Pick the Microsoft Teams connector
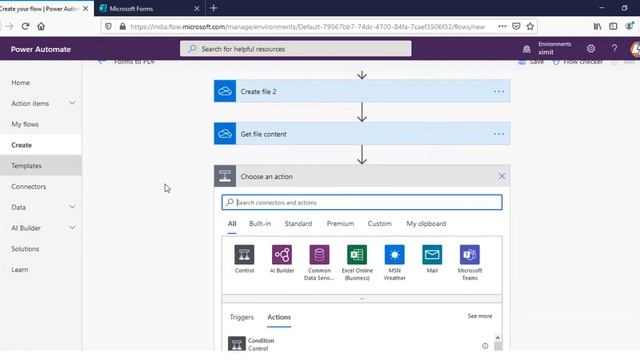640x360 pixels. 469,255
